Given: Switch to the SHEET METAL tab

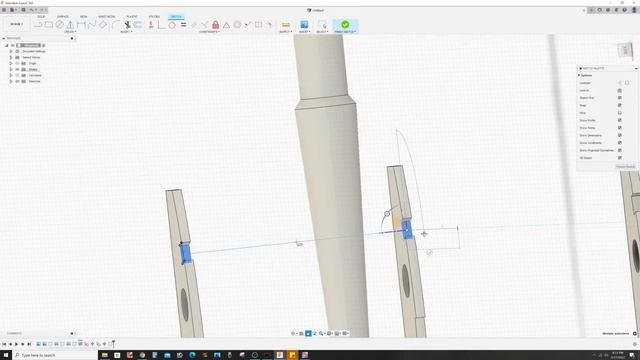Looking at the screenshot, I should point(107,17).
